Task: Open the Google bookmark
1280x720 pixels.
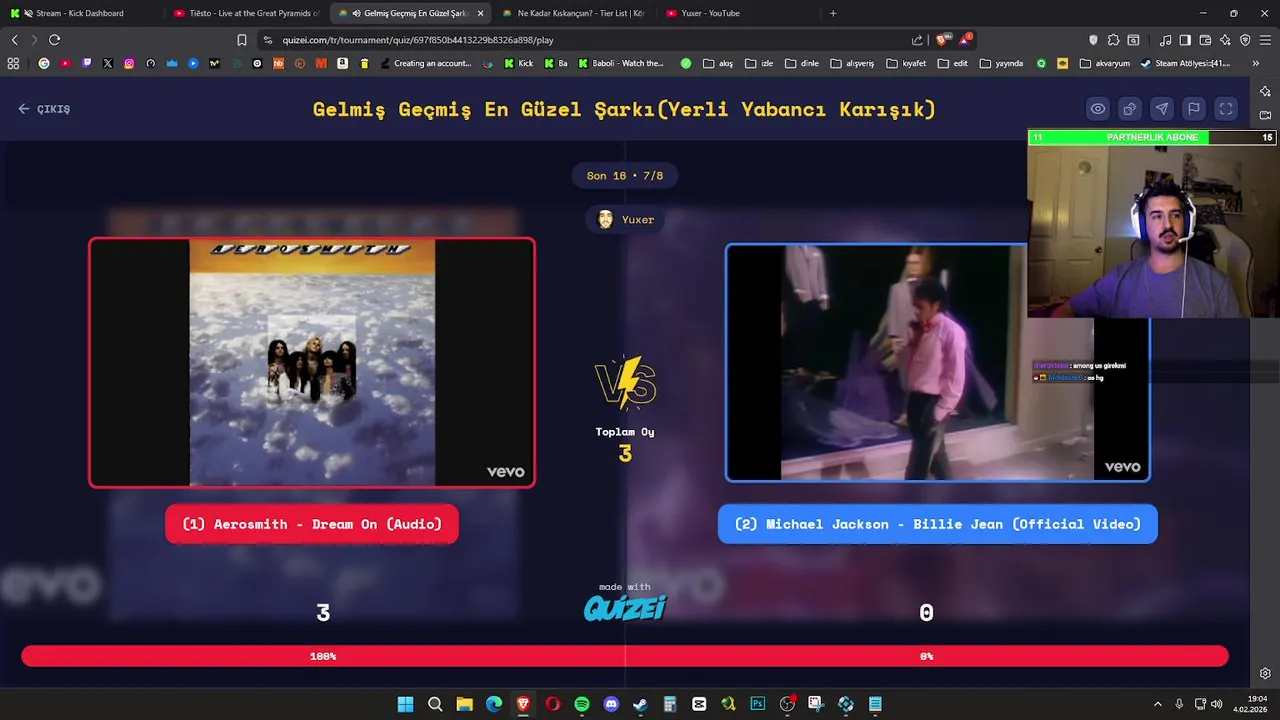Action: (x=44, y=63)
